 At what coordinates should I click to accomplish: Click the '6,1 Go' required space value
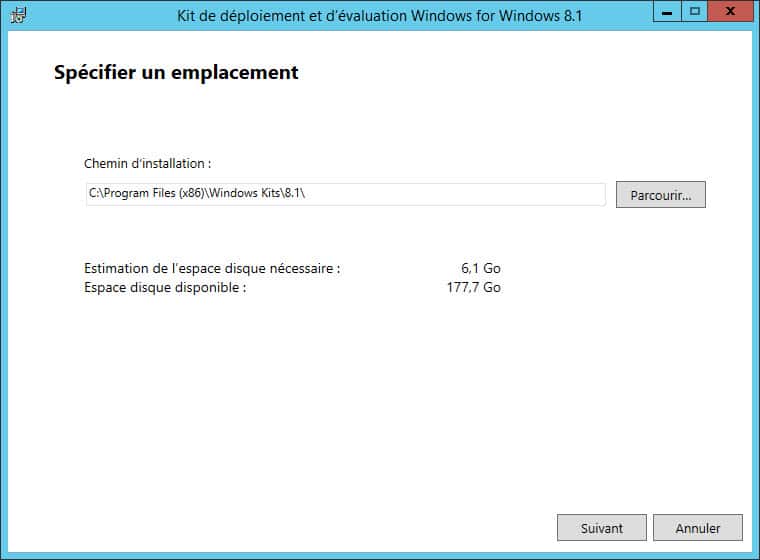click(x=481, y=268)
